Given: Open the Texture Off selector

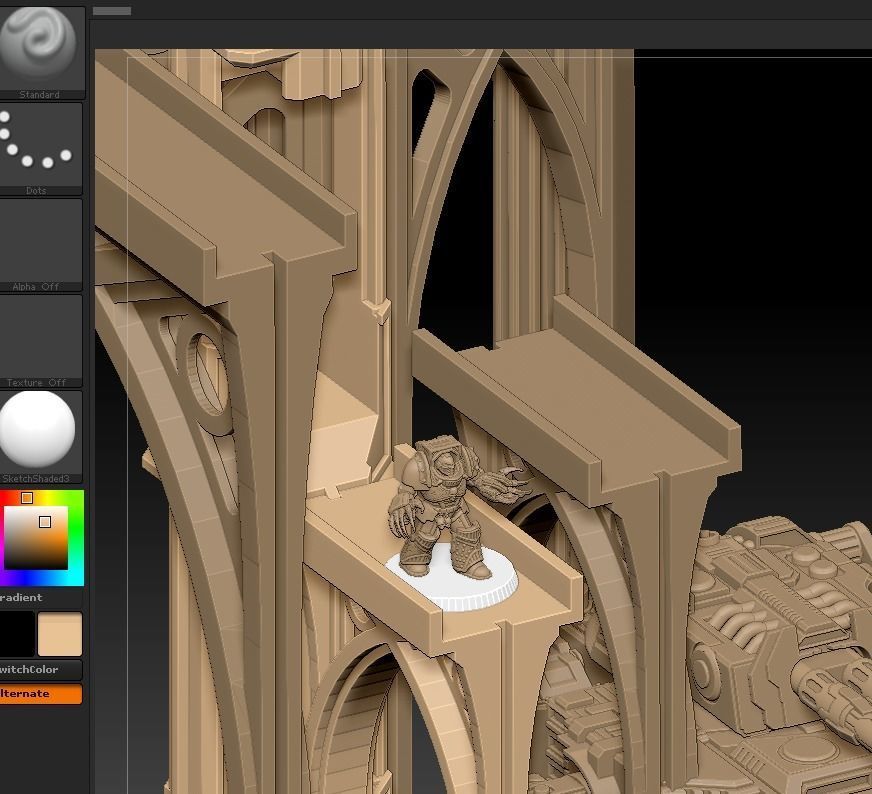Looking at the screenshot, I should tap(40, 340).
